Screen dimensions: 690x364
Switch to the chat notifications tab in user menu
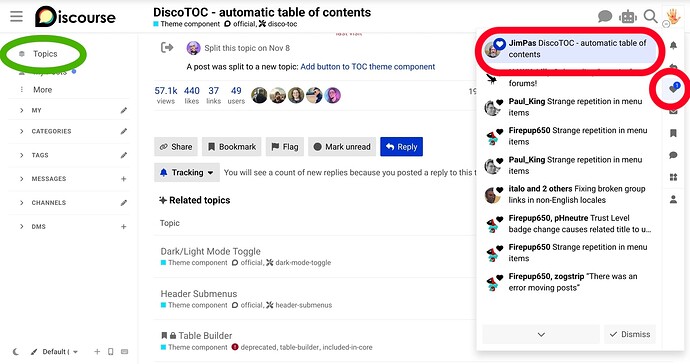tap(673, 155)
